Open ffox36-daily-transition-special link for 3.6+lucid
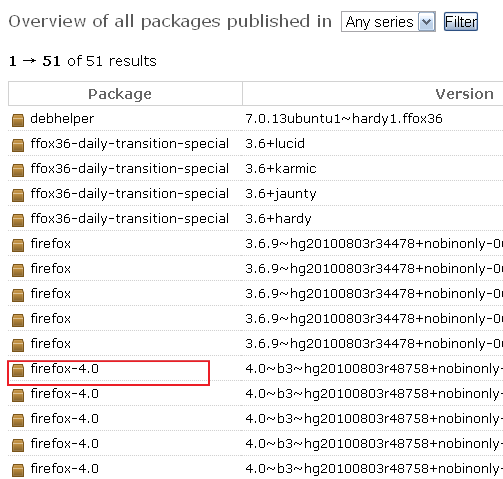This screenshot has width=503, height=479. coord(130,144)
